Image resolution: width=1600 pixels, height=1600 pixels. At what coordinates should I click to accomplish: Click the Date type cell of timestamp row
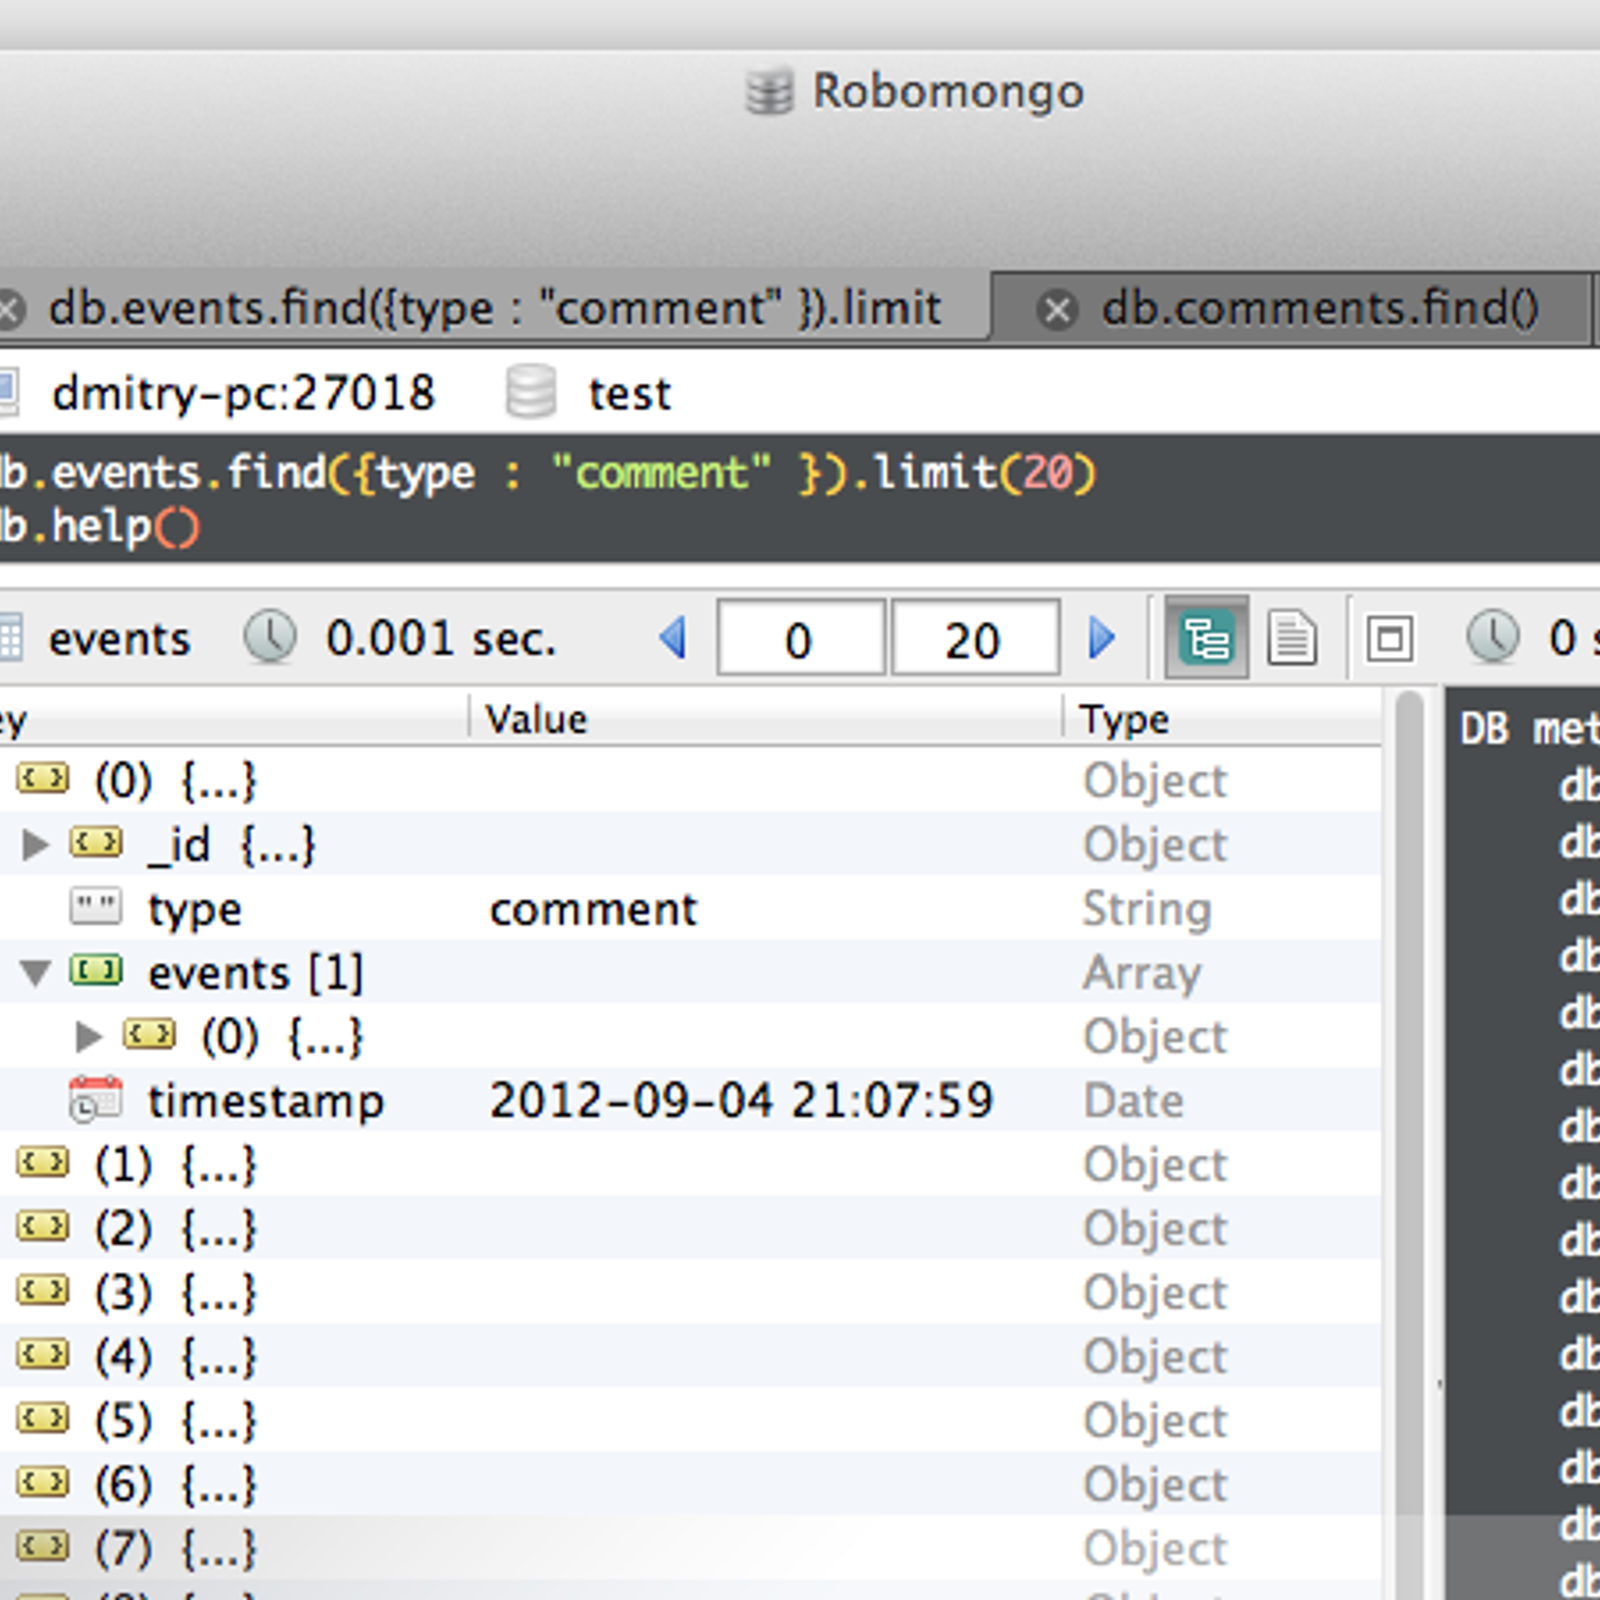coord(1134,1101)
